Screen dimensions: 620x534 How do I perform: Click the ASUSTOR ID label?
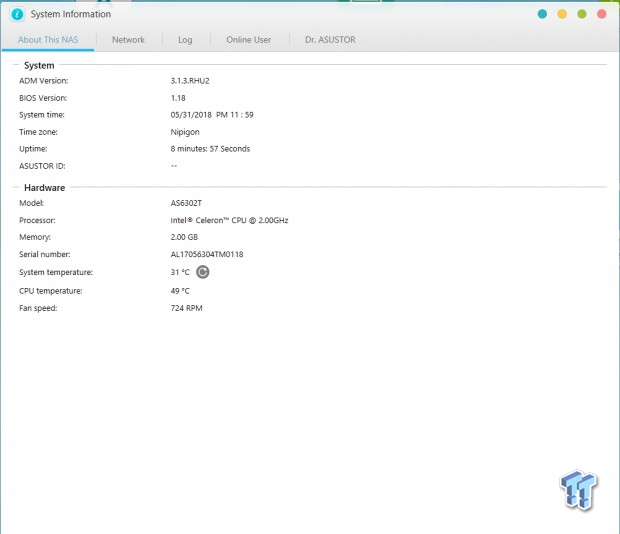point(42,166)
